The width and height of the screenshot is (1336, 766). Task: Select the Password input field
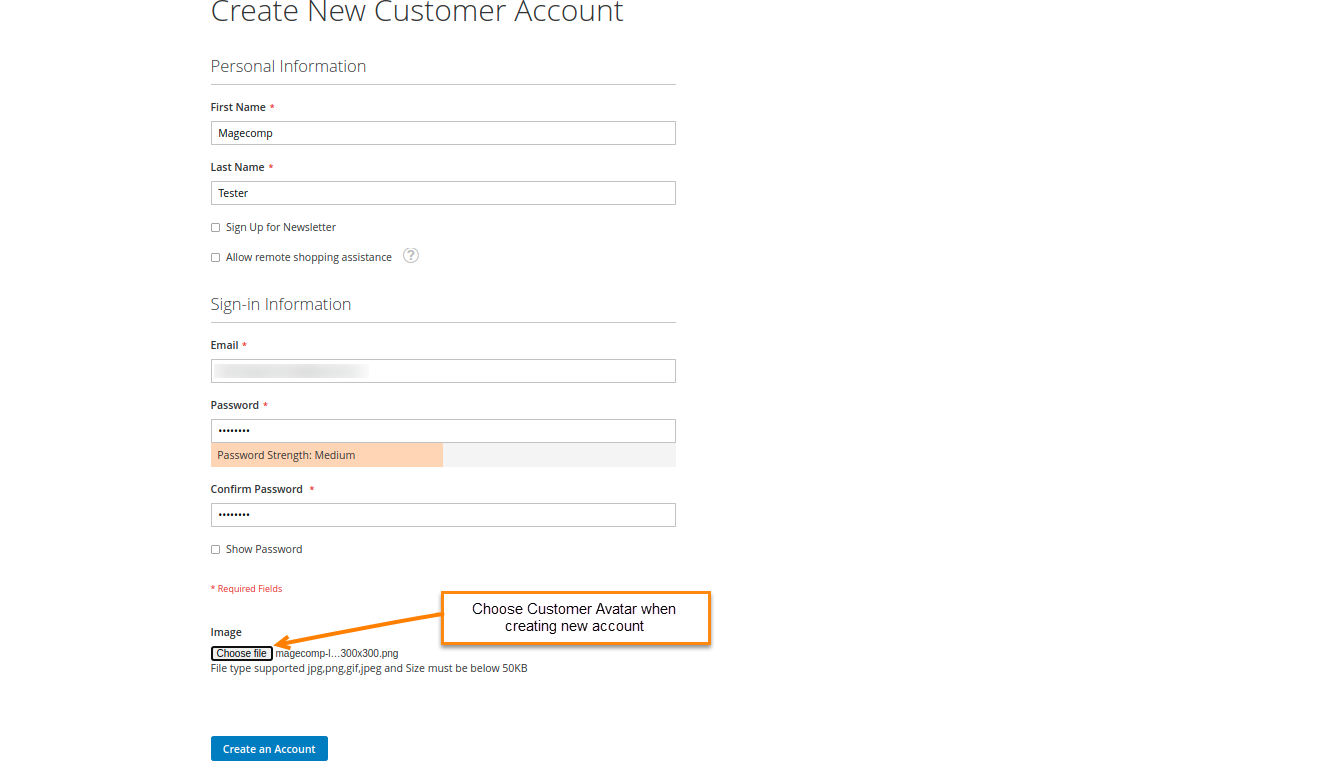pyautogui.click(x=443, y=431)
